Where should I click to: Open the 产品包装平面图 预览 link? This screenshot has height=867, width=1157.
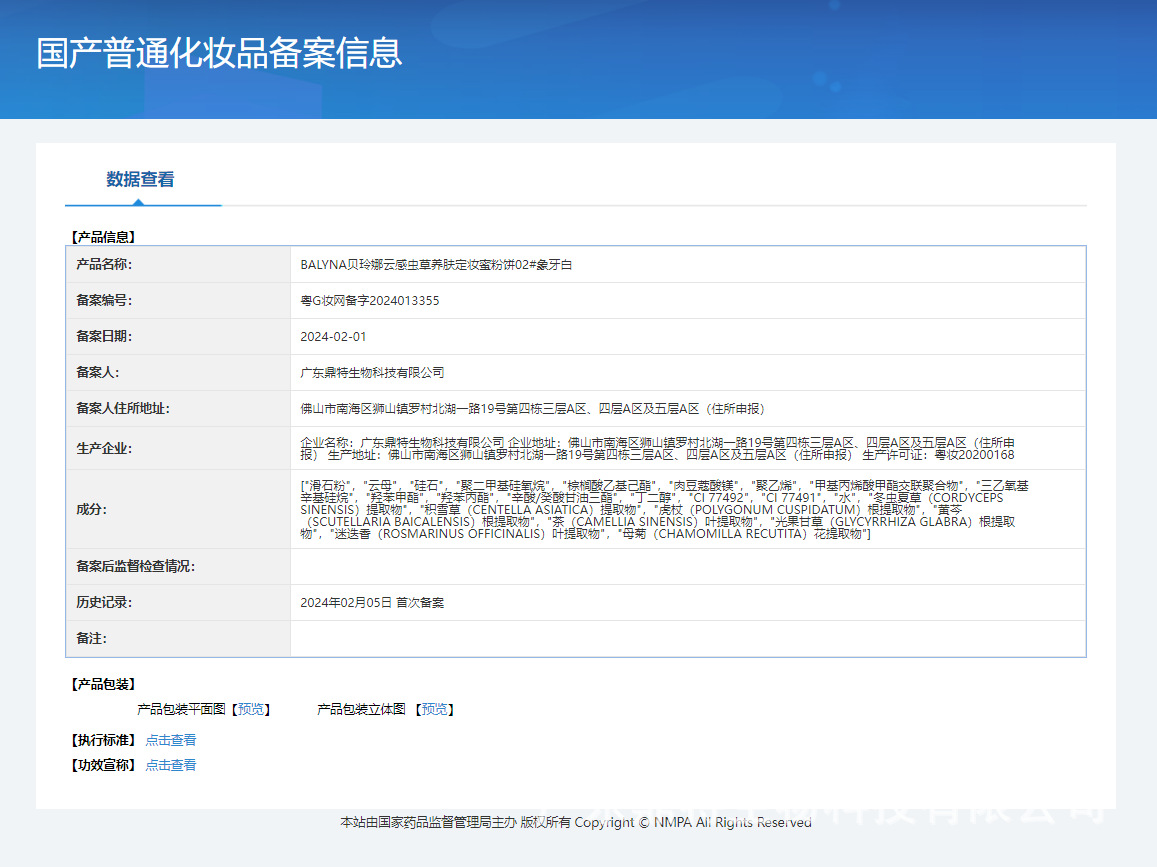tap(251, 709)
